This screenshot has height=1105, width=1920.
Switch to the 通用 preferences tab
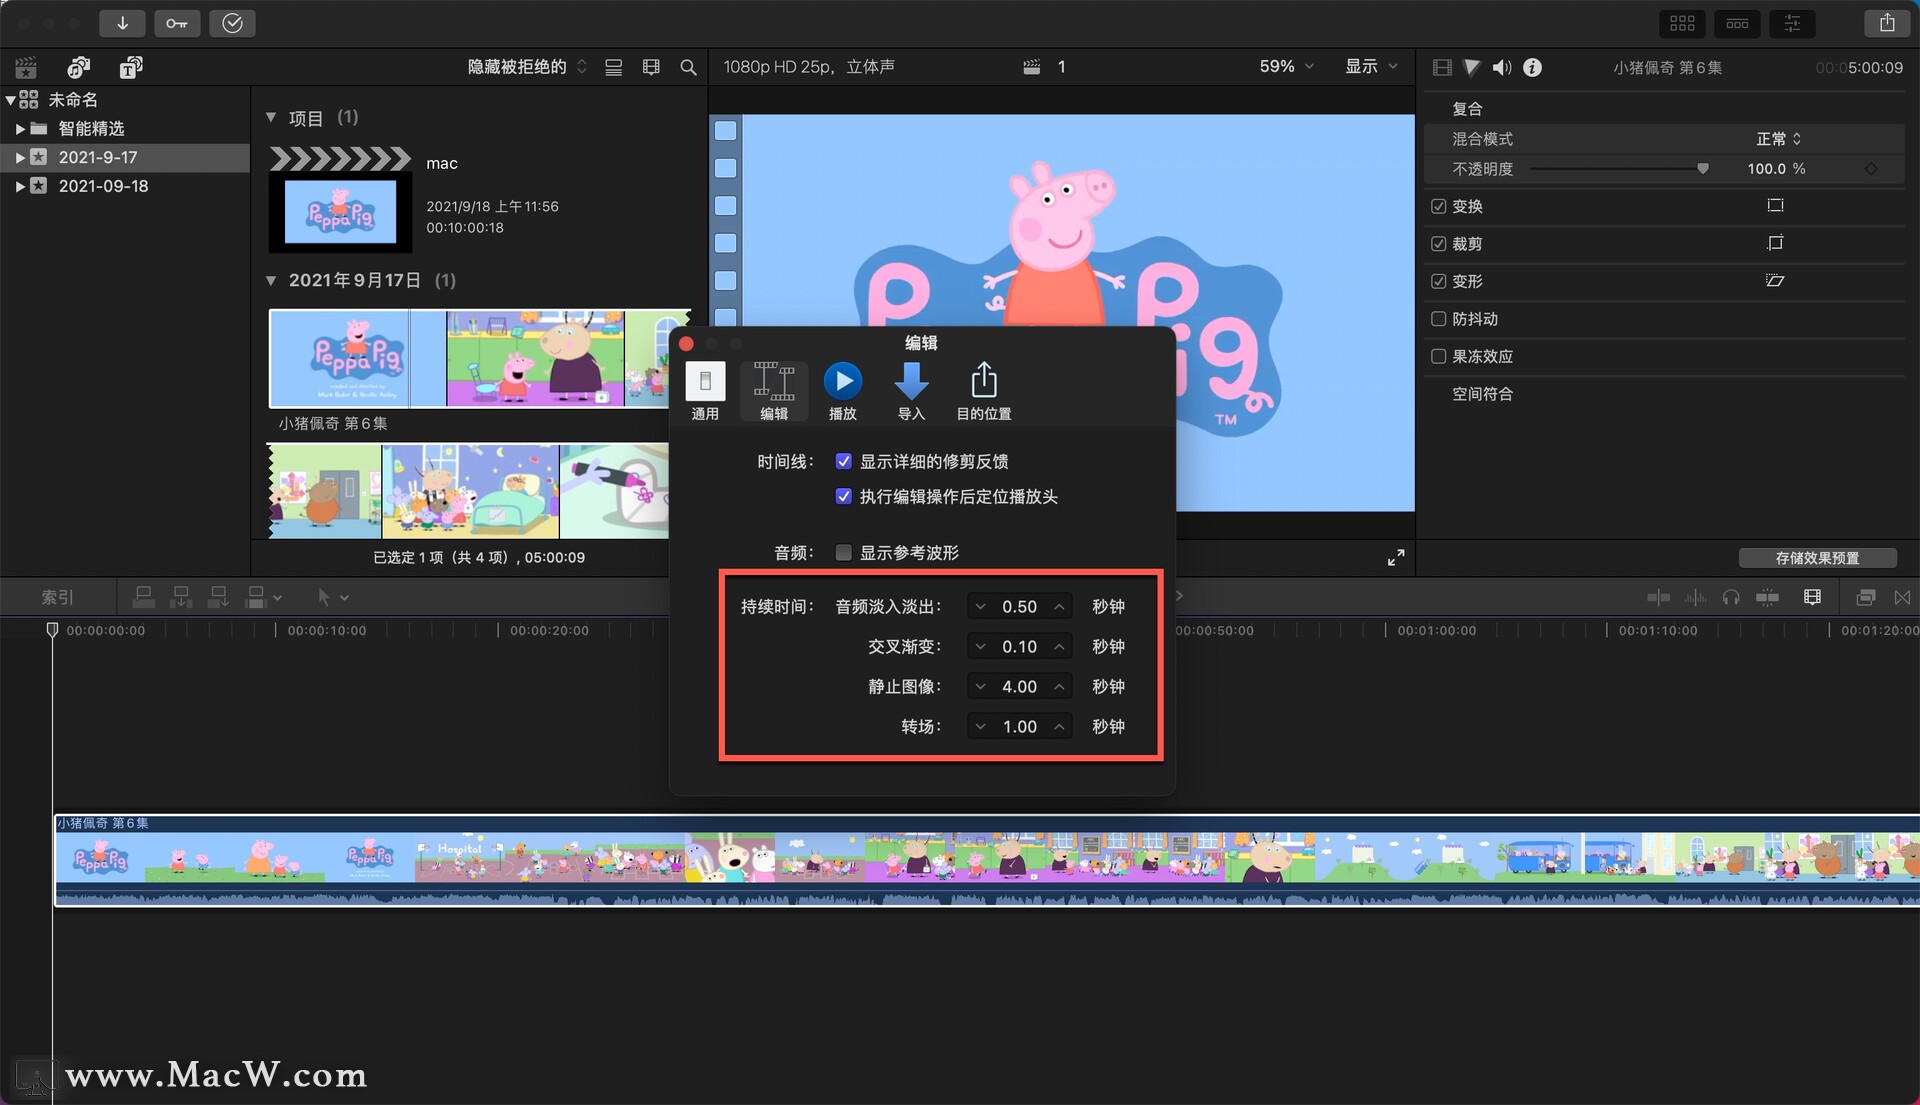(705, 391)
